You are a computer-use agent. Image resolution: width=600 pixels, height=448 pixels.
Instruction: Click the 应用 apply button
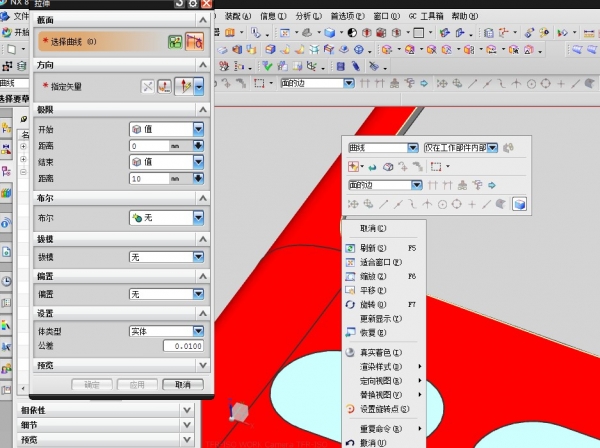tap(137, 384)
